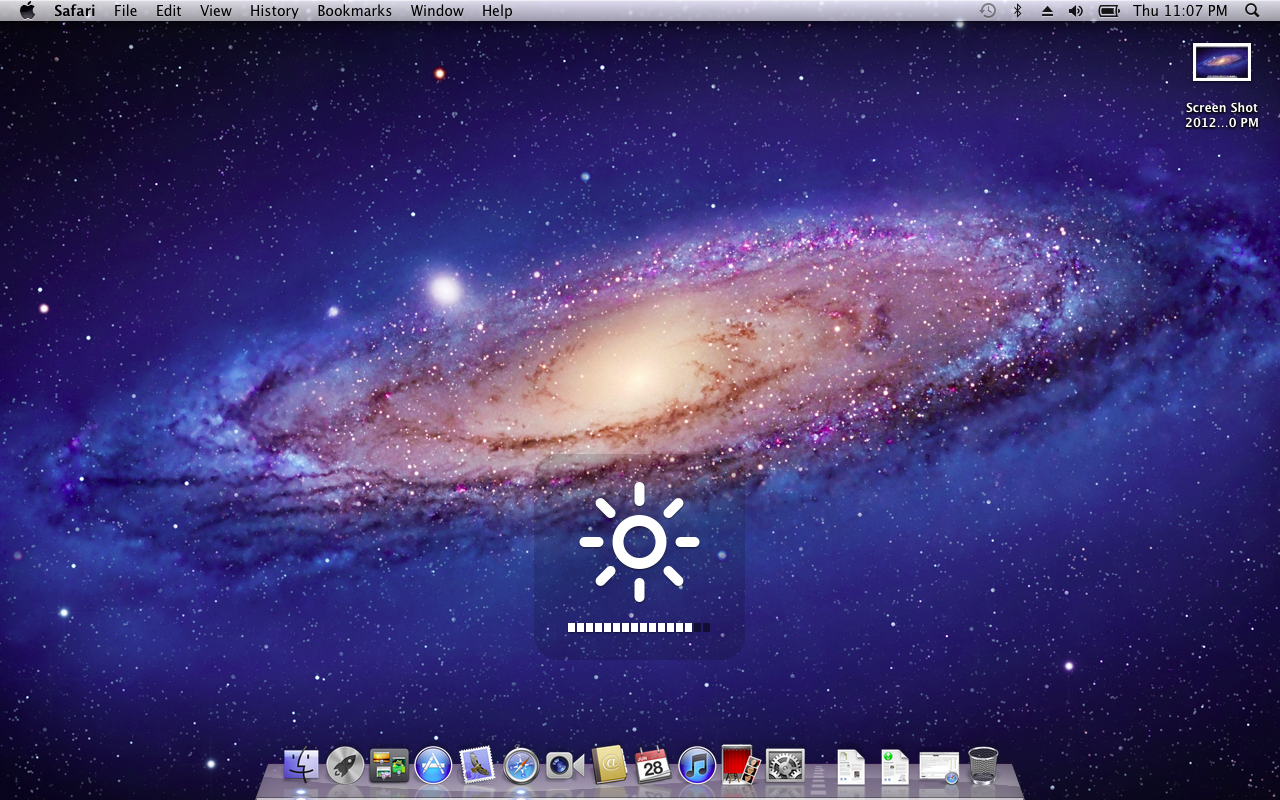1280x800 pixels.
Task: Expand the volume menu bar control
Action: [1076, 11]
